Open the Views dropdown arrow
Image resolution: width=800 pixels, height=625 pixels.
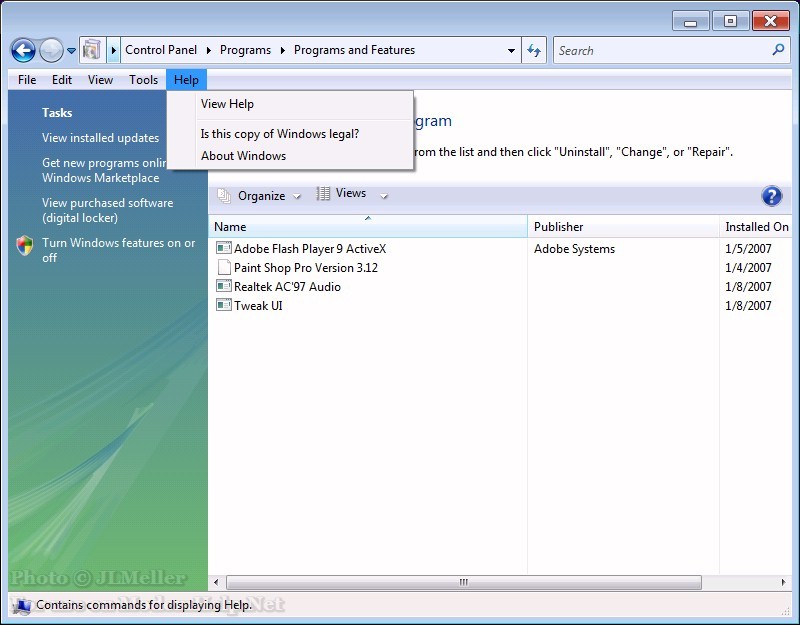click(x=385, y=196)
